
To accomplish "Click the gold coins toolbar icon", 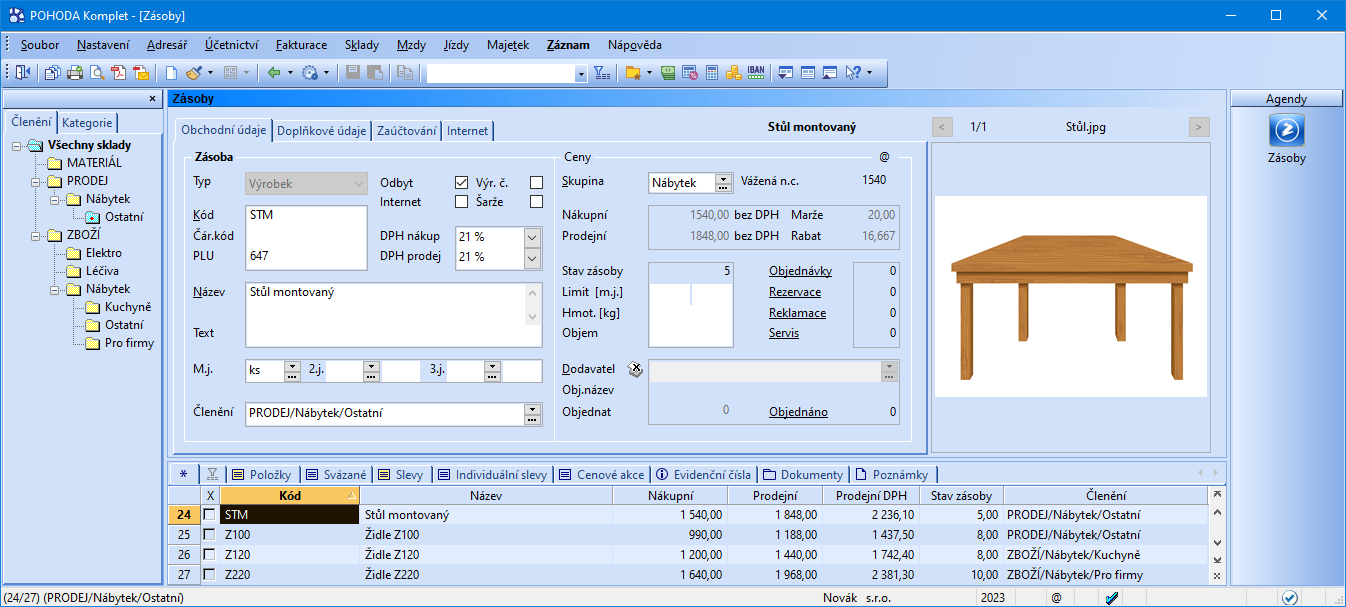I will 734,73.
